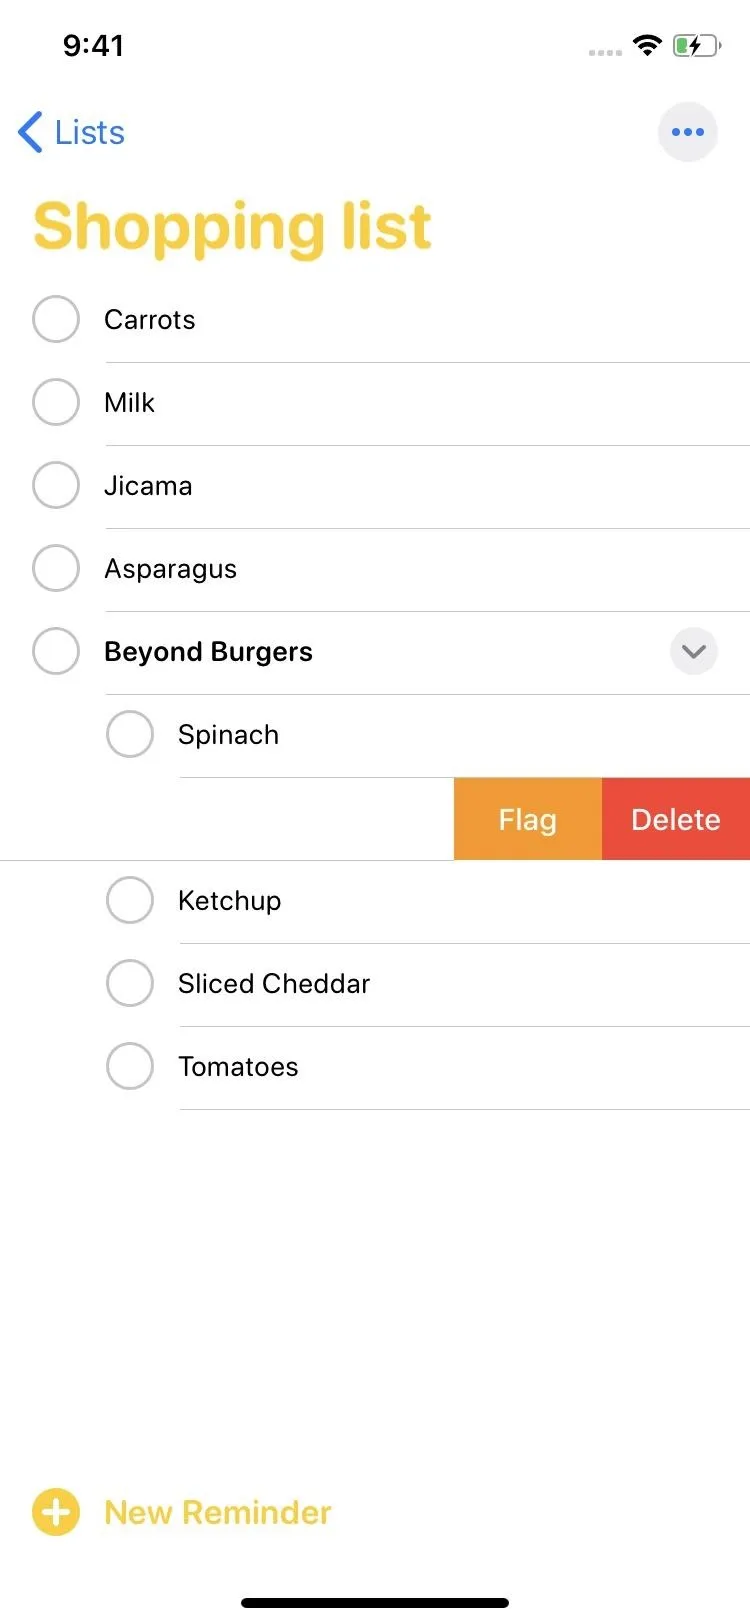Screen dimensions: 750x1624
Task: Complete the Ketchup subtask circle
Action: [130, 900]
